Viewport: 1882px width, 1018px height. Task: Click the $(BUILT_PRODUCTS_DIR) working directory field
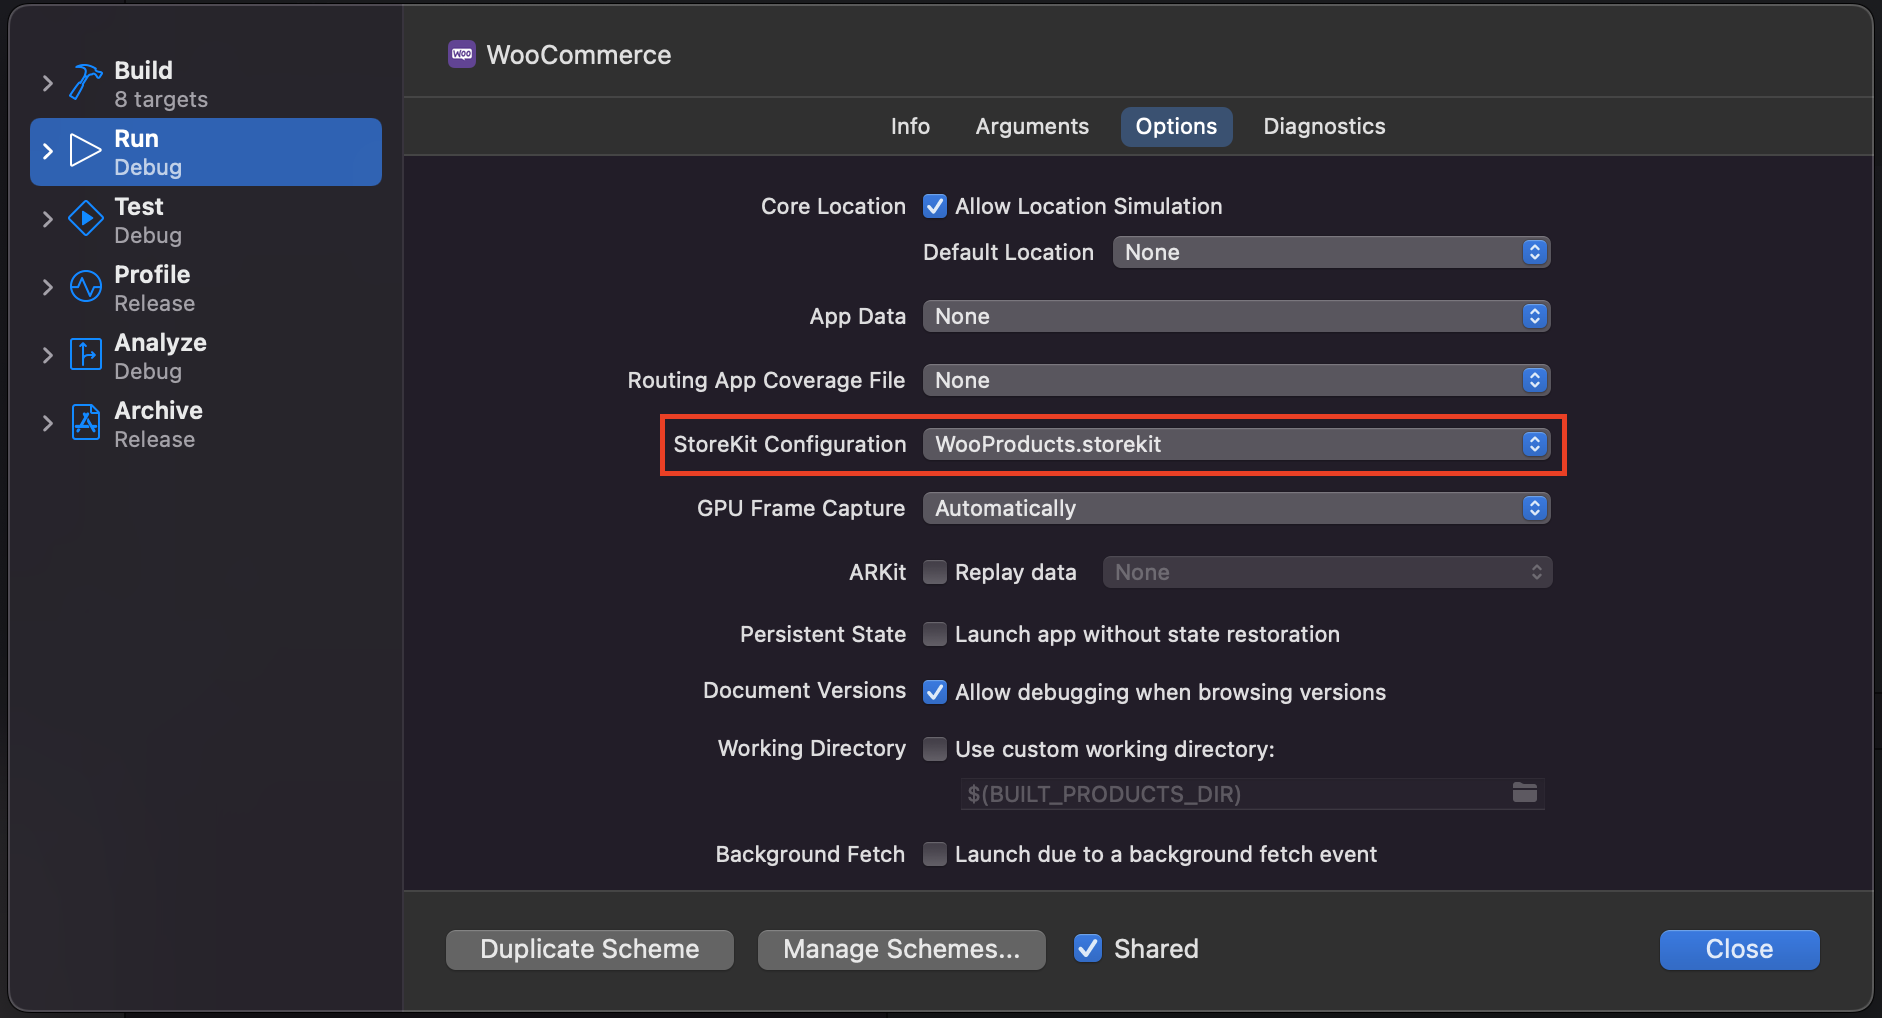[1253, 794]
